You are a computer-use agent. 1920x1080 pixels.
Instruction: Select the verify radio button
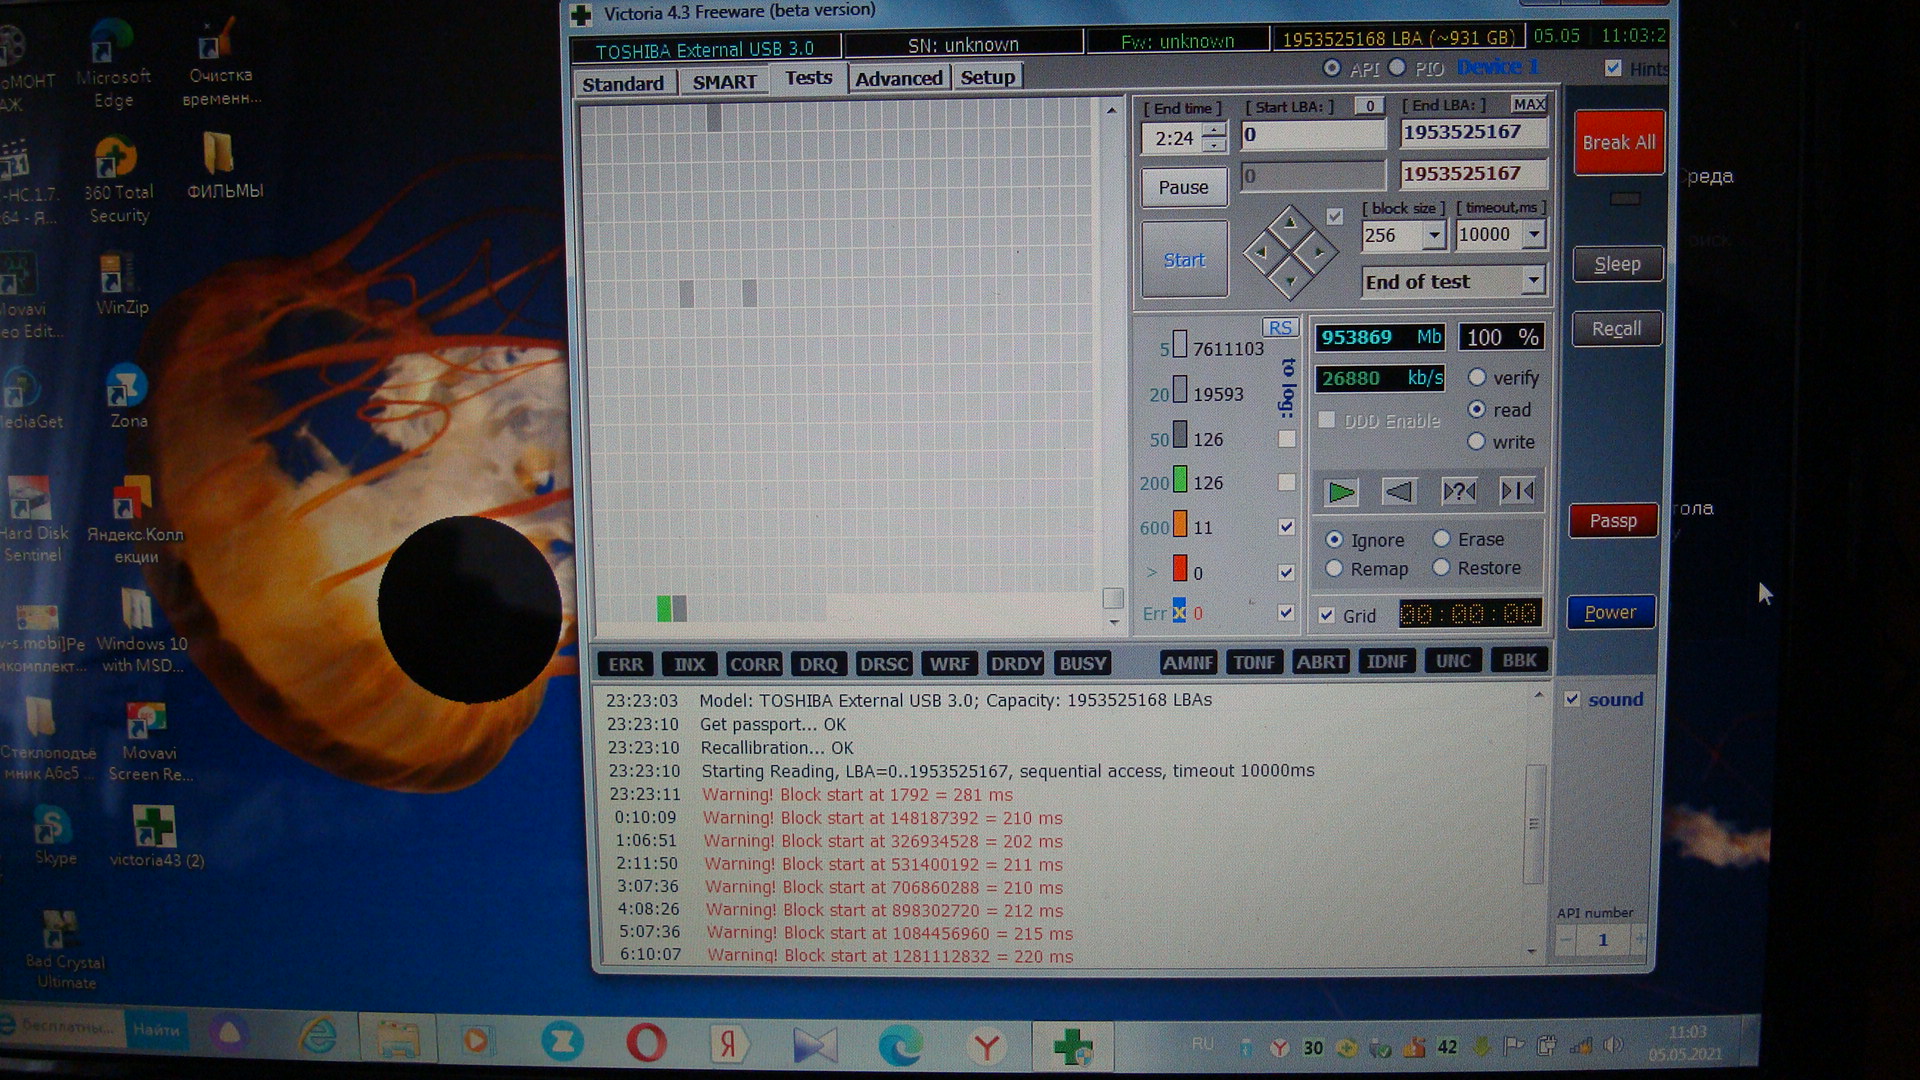[x=1477, y=377]
